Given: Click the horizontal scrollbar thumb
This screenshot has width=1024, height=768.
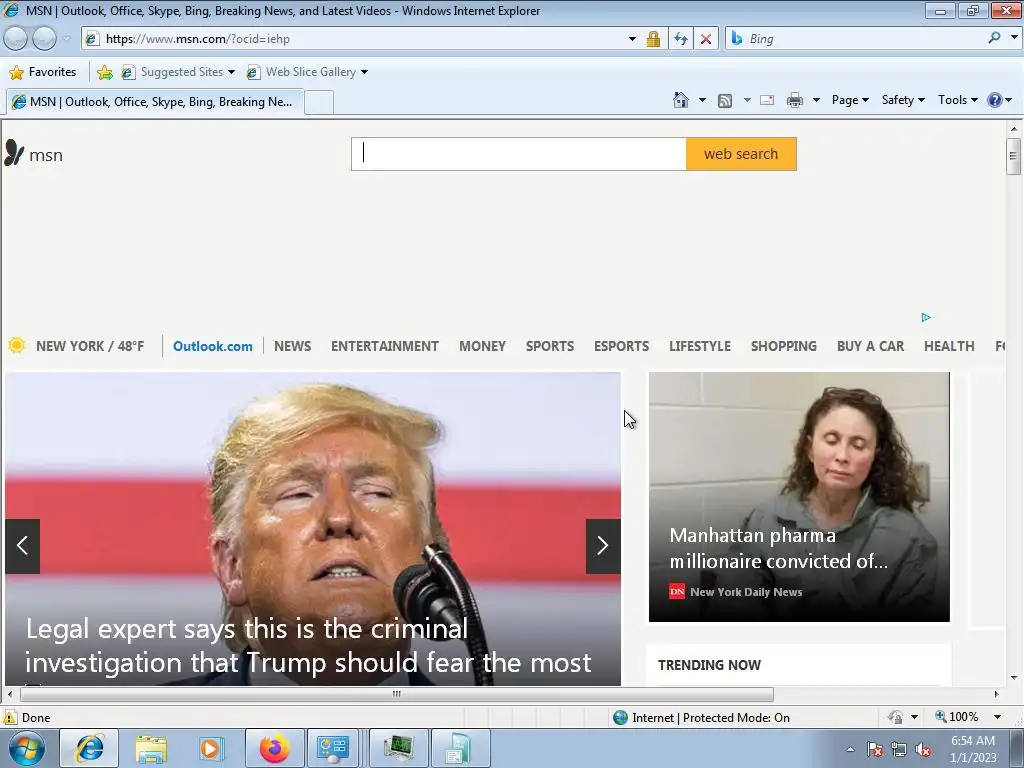Looking at the screenshot, I should click(x=396, y=694).
